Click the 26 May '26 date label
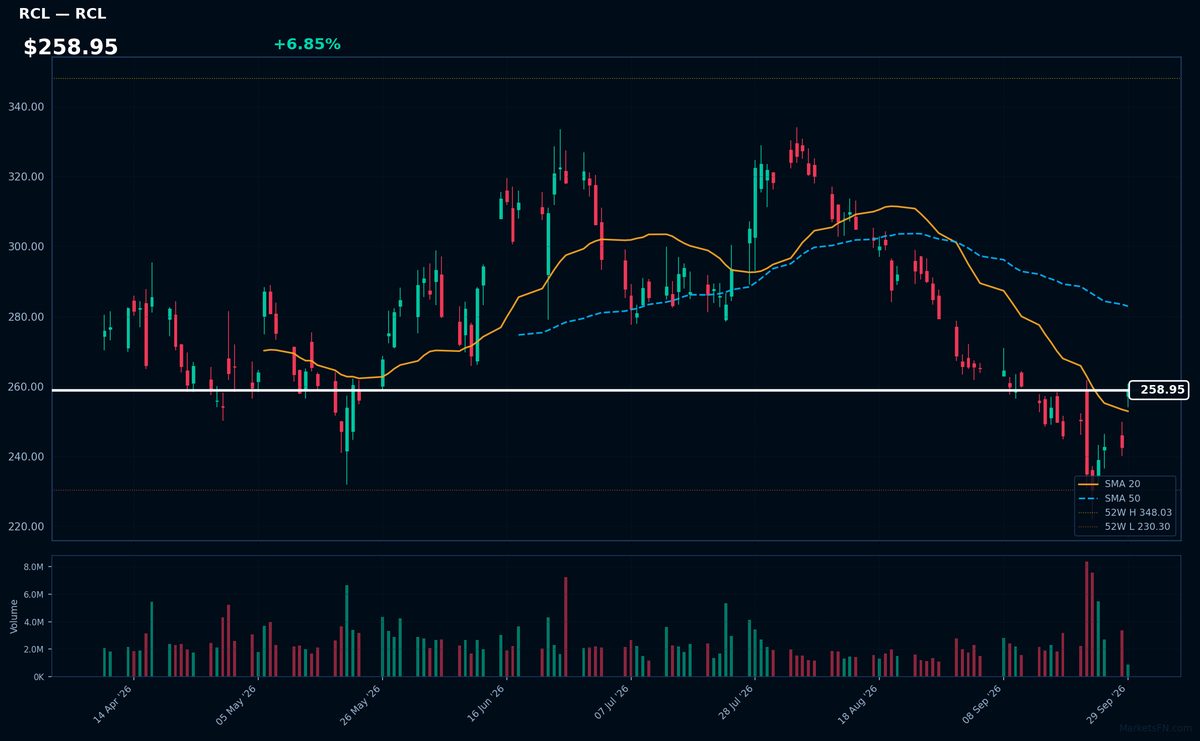Screen dimensions: 1200x741 click(362, 704)
